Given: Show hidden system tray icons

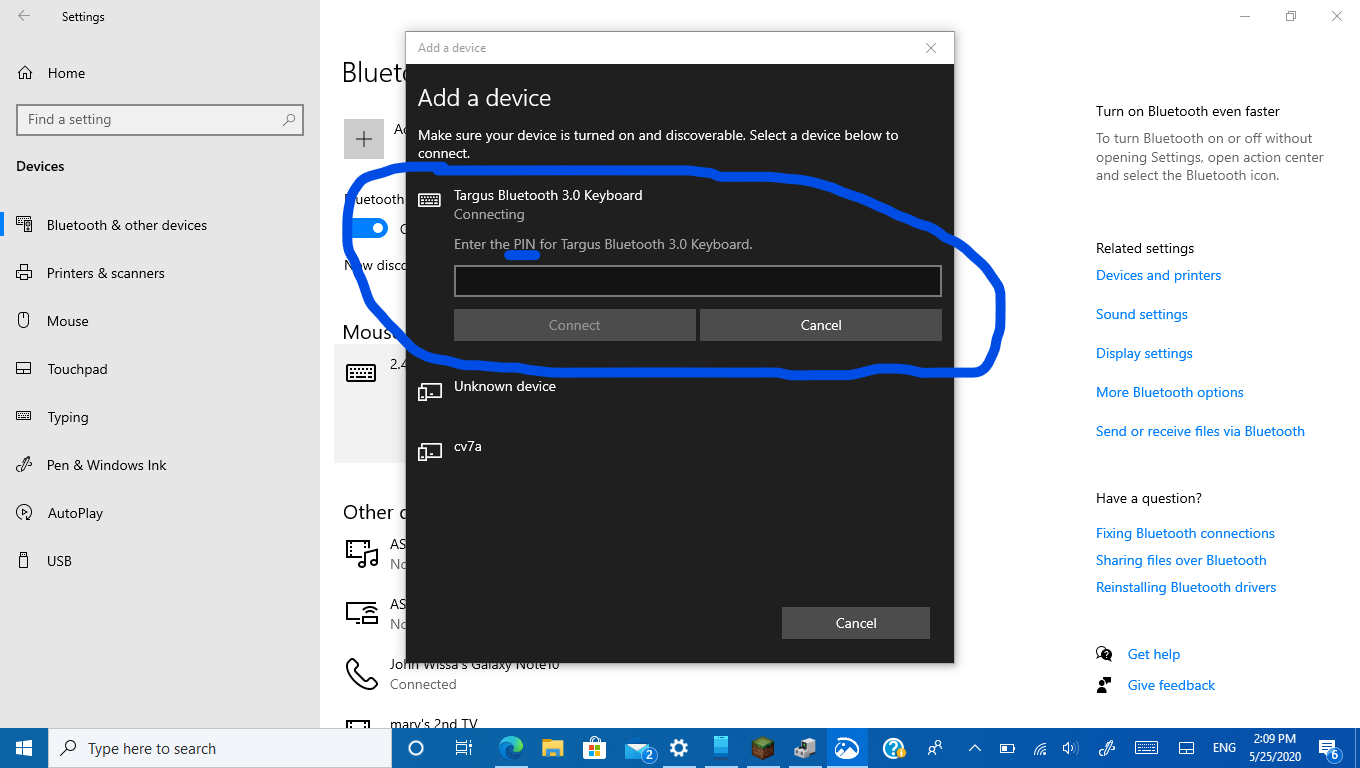Looking at the screenshot, I should (975, 748).
